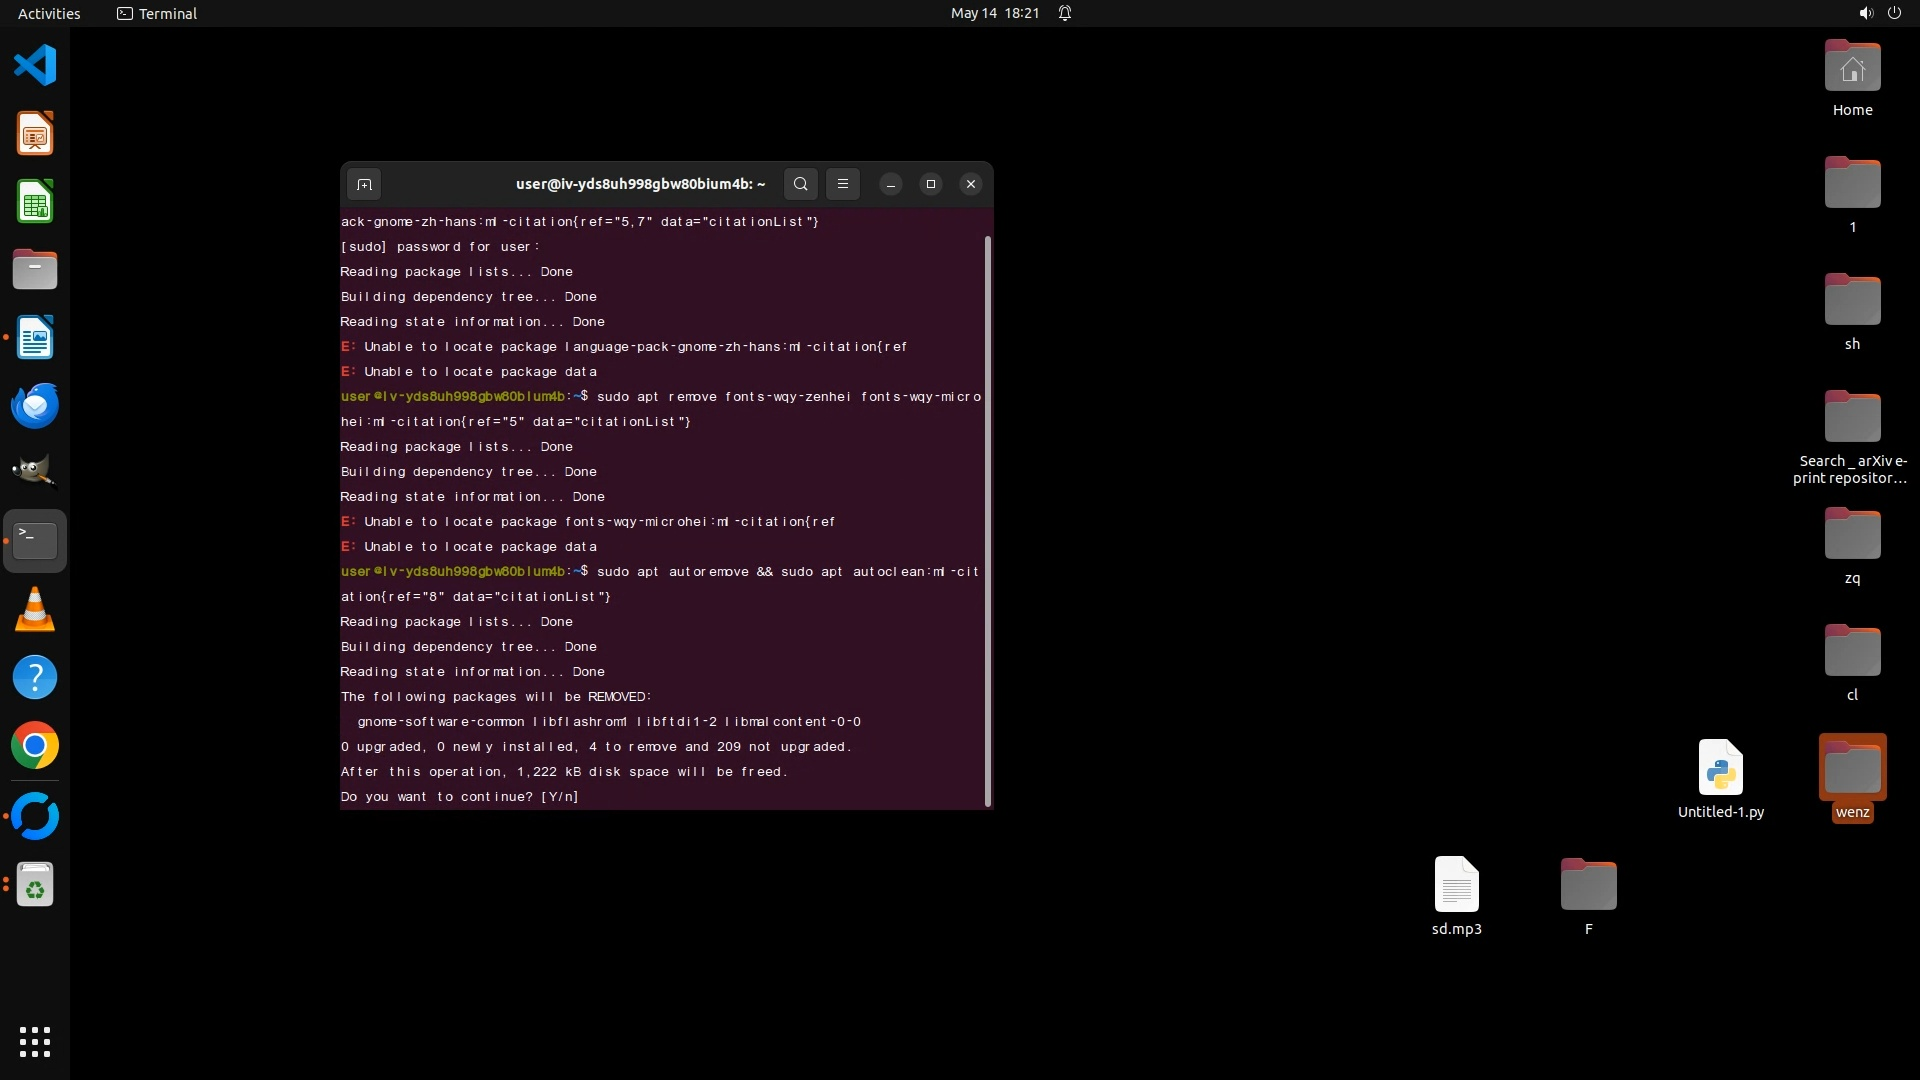Open the terminal hamburger menu
The image size is (1920, 1080).
pyautogui.click(x=843, y=184)
